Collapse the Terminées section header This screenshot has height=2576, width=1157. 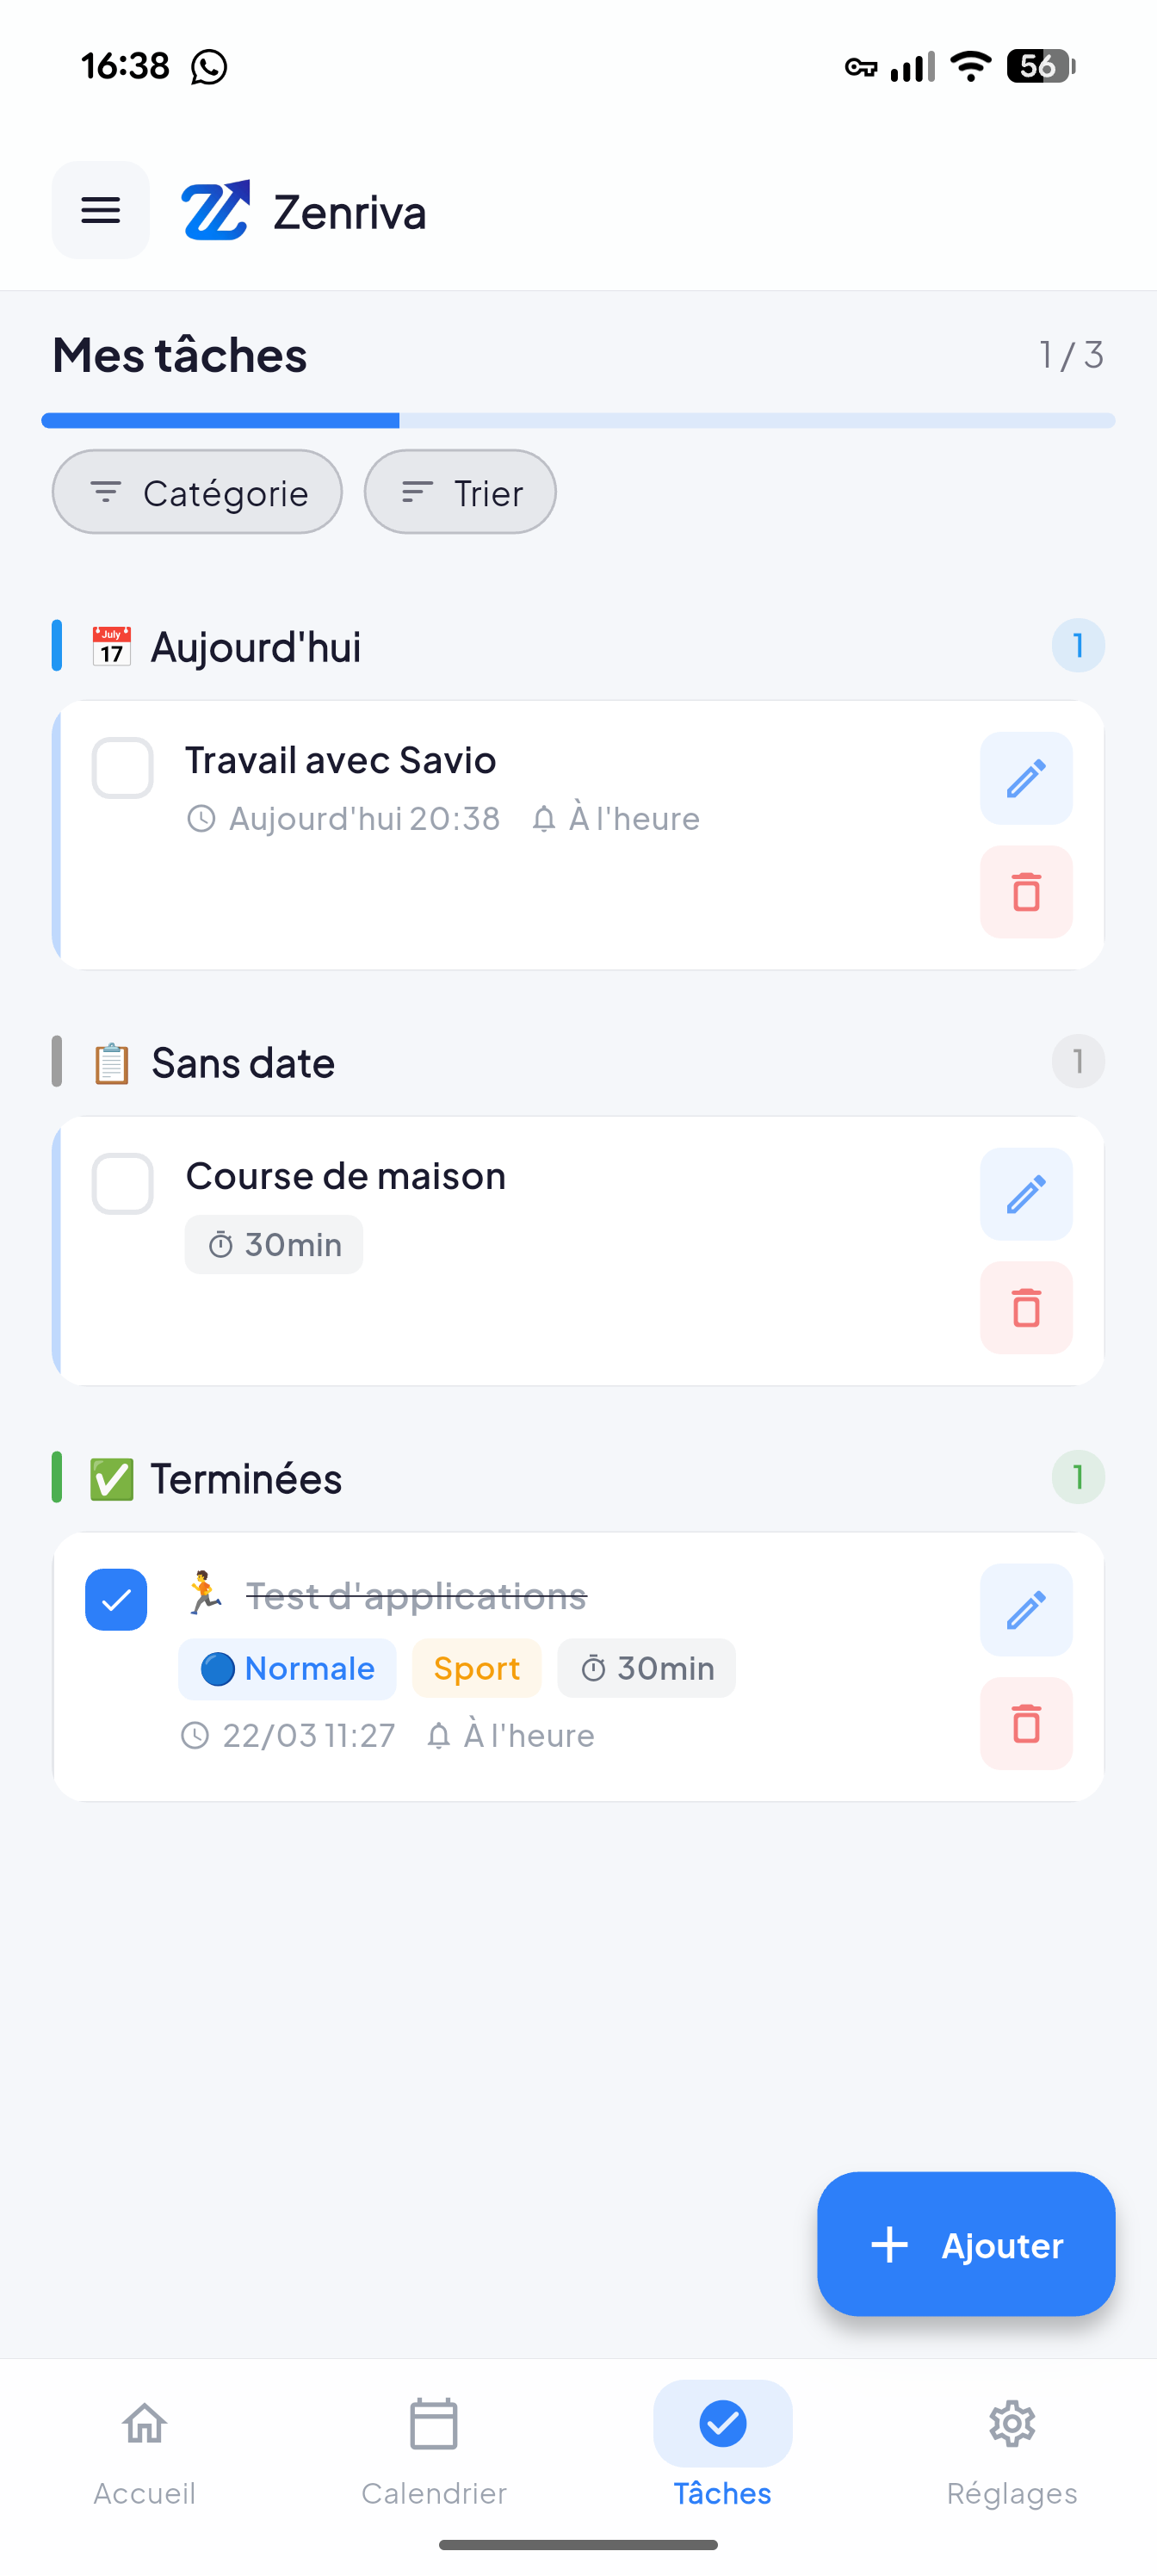click(246, 1479)
